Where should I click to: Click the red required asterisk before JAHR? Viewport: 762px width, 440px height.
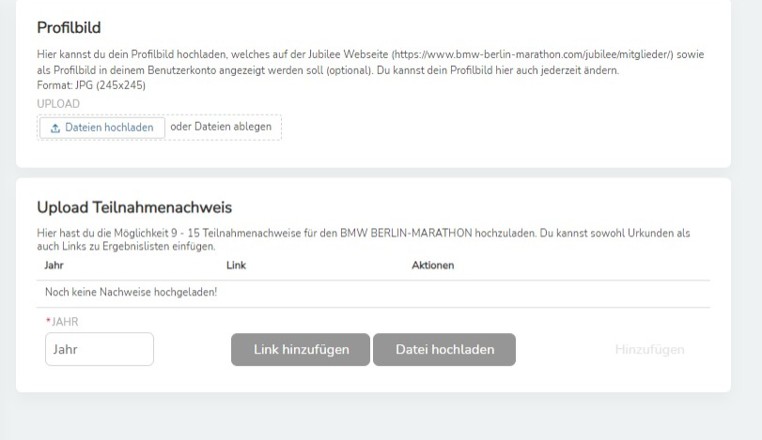point(48,321)
